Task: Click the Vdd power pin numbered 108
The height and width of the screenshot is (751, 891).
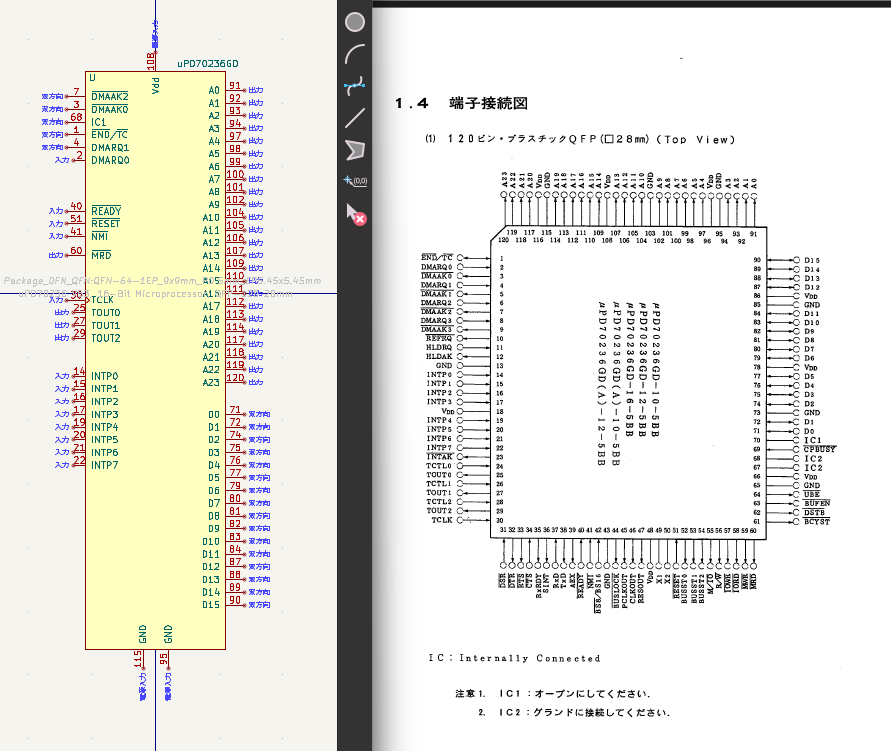Action: [x=155, y=61]
